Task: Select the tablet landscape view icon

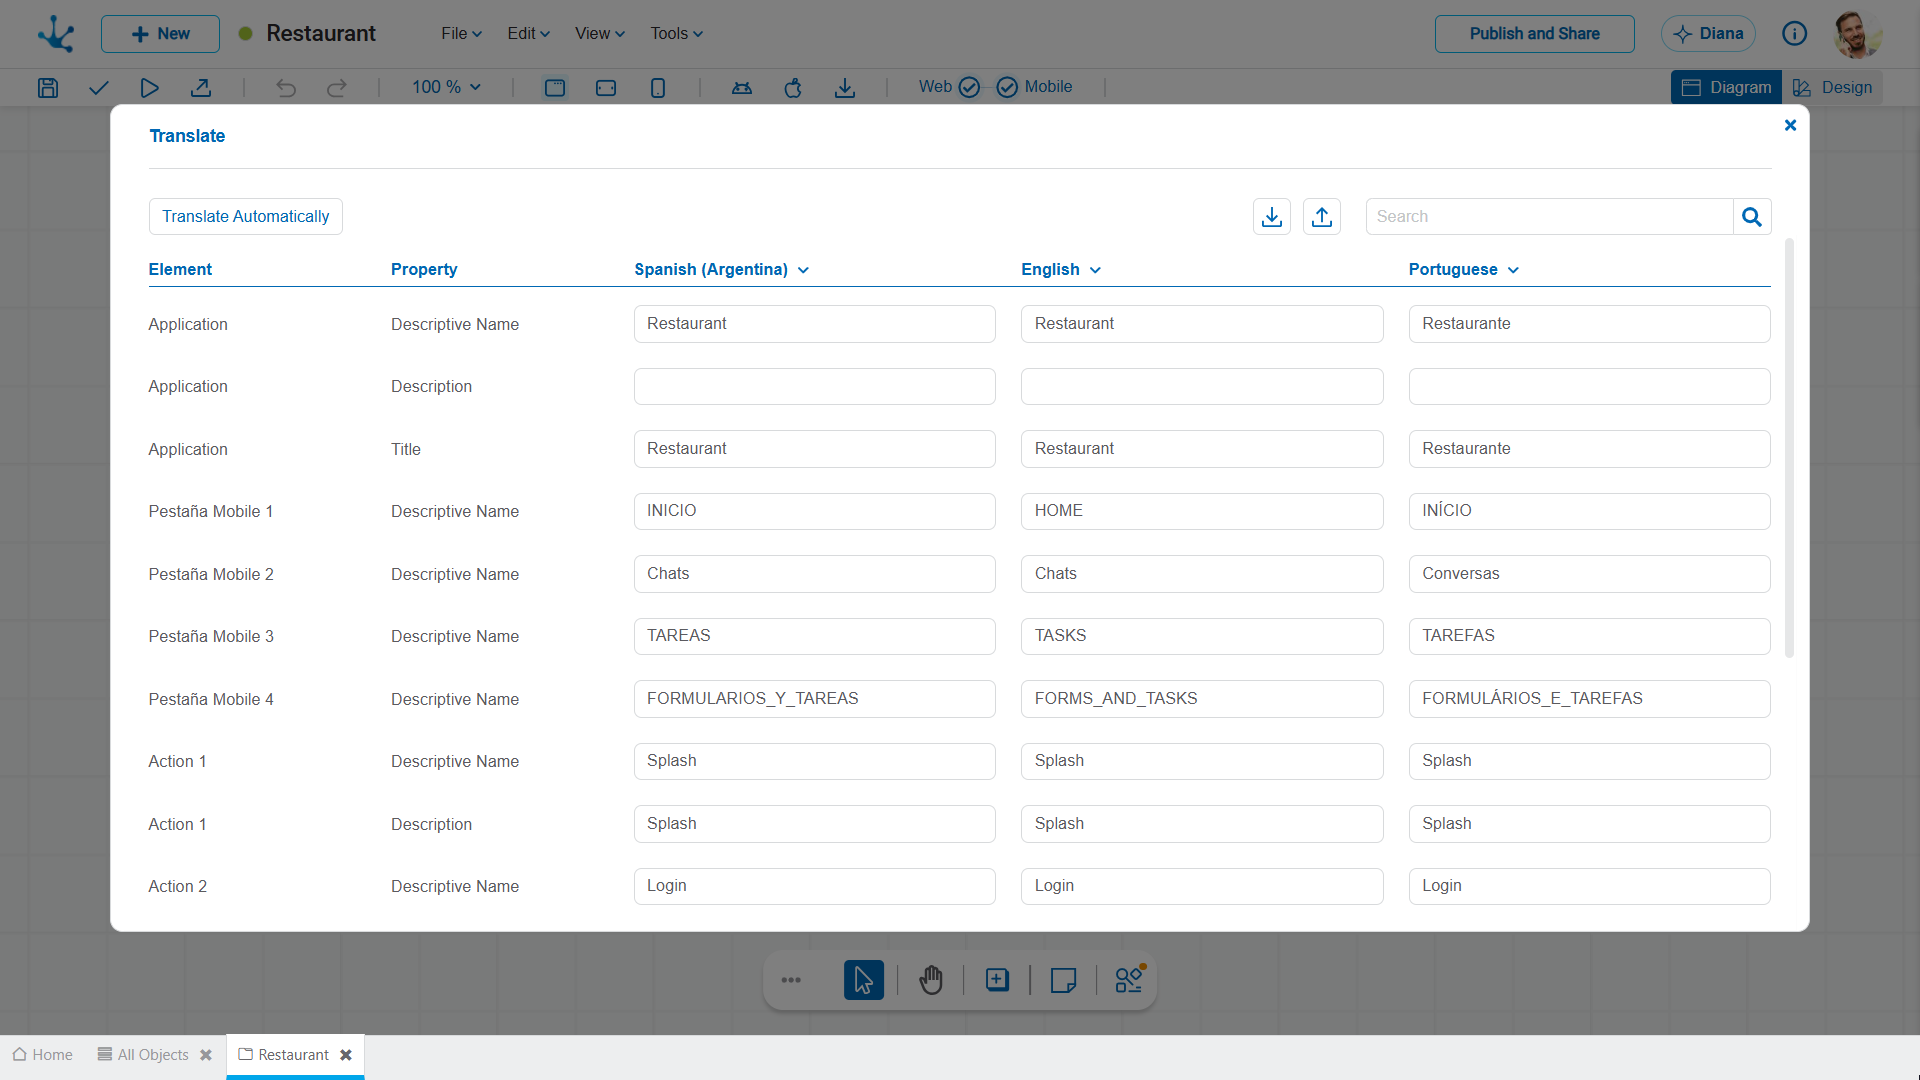Action: (606, 88)
